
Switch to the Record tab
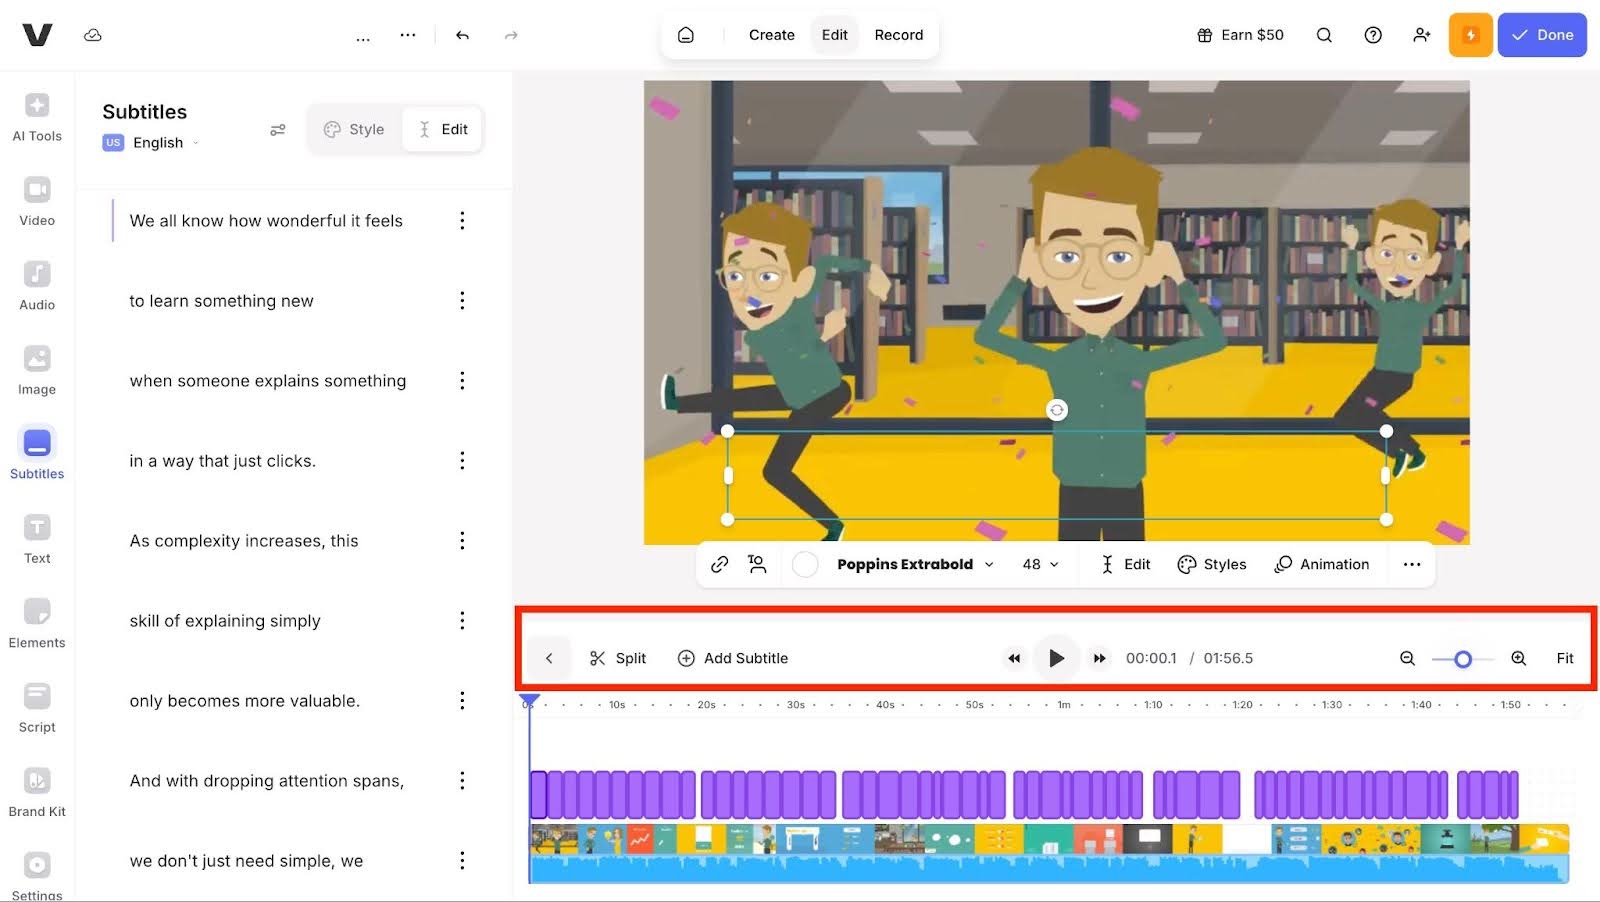click(x=898, y=35)
